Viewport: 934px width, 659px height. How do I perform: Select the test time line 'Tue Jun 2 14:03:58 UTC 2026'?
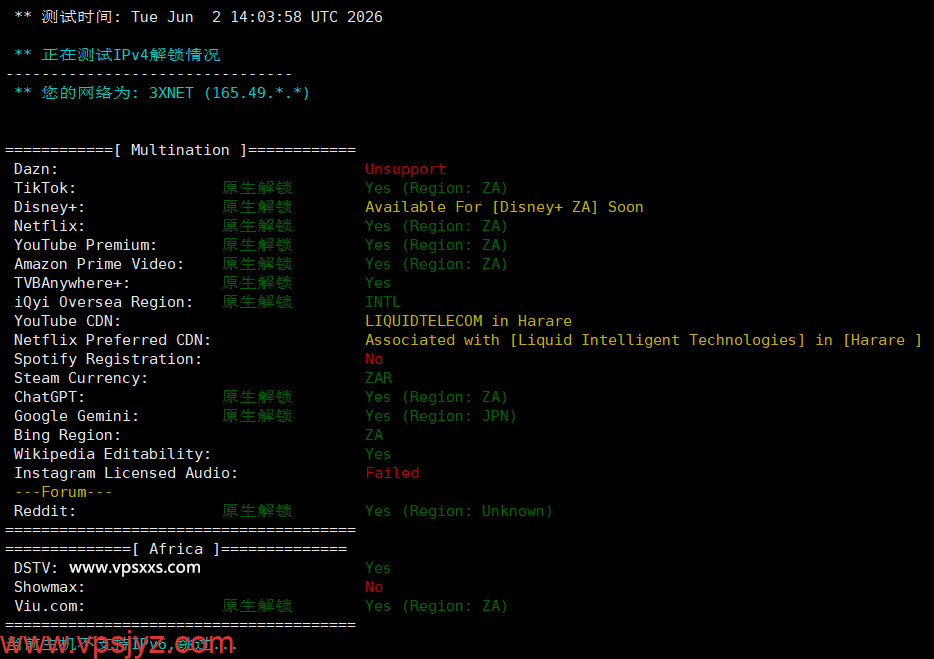(257, 17)
